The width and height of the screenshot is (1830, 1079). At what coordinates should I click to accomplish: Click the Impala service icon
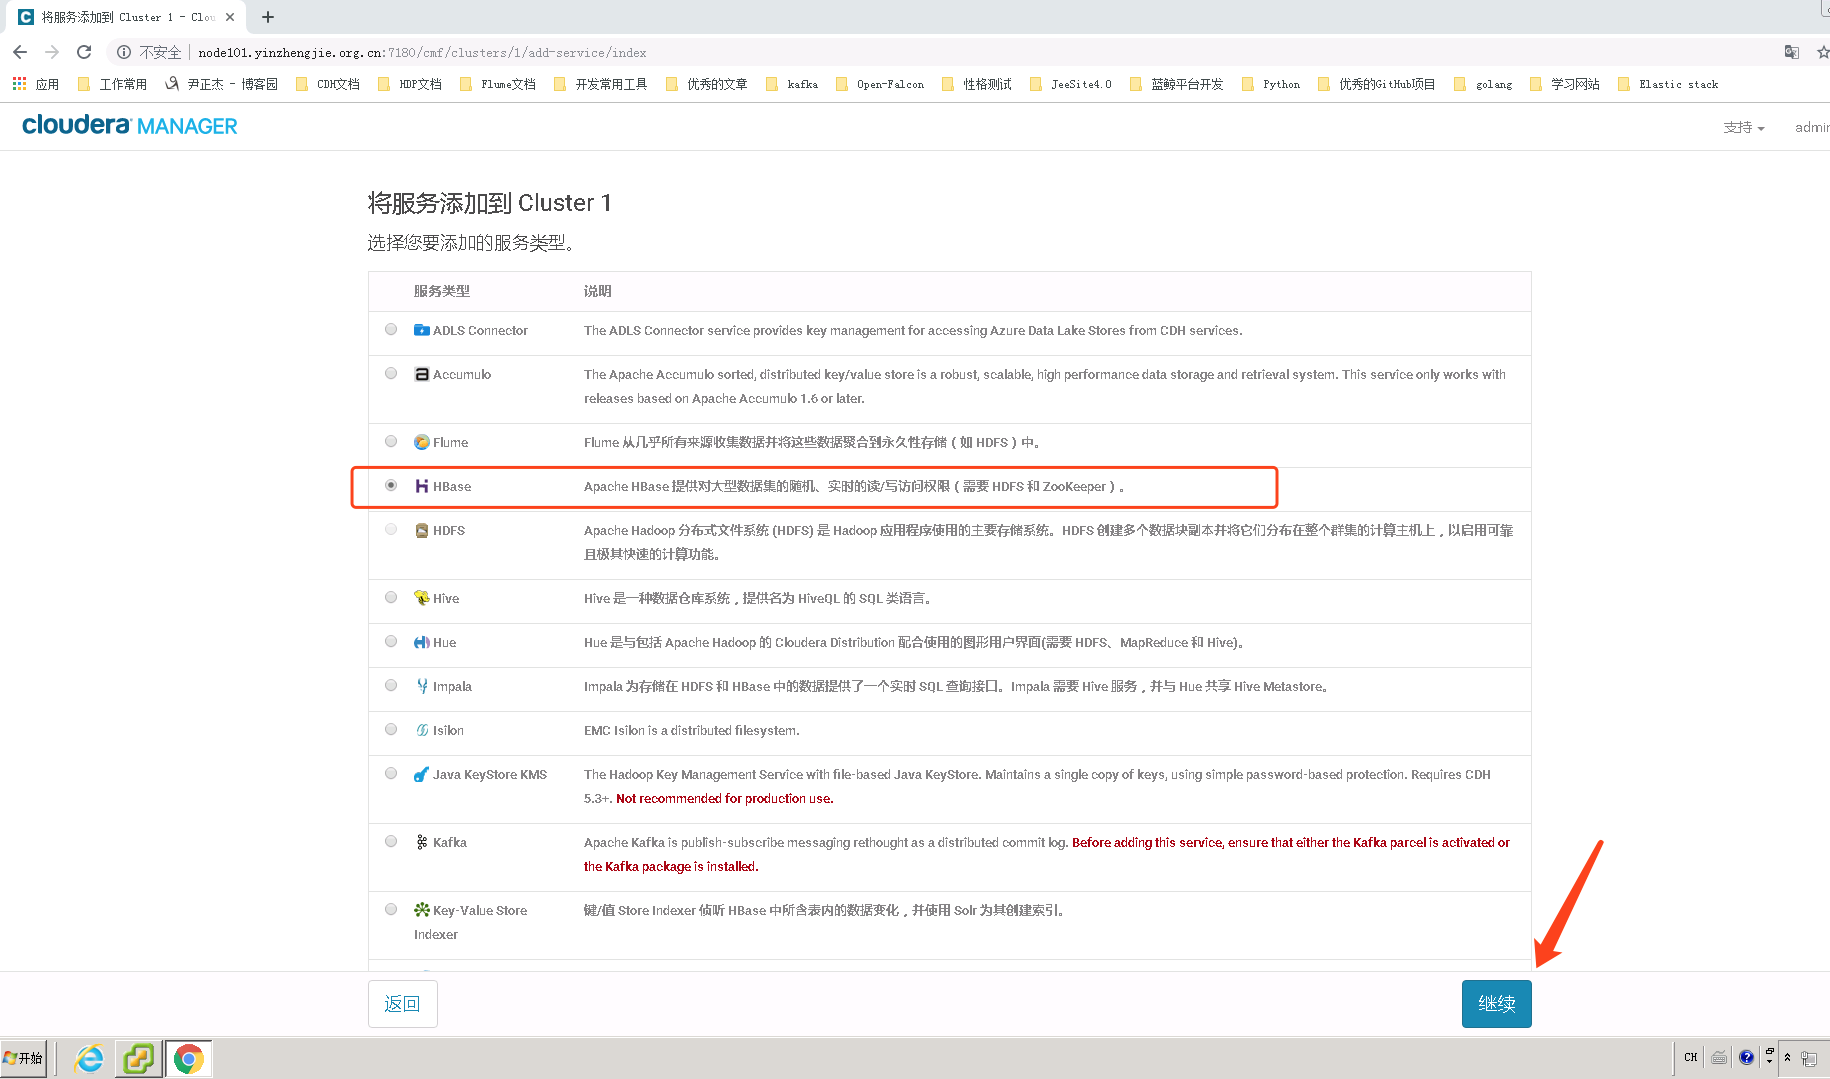tap(421, 686)
